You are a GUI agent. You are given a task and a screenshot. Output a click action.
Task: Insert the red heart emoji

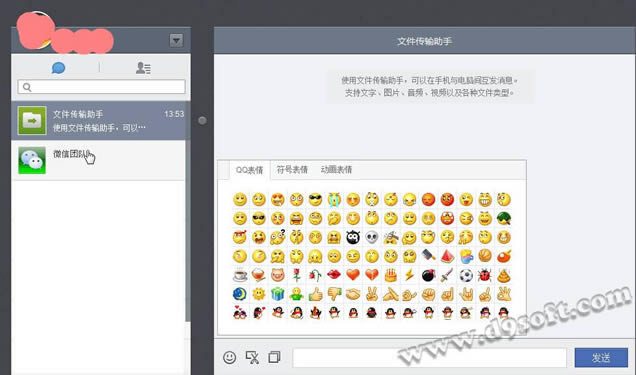pos(353,275)
